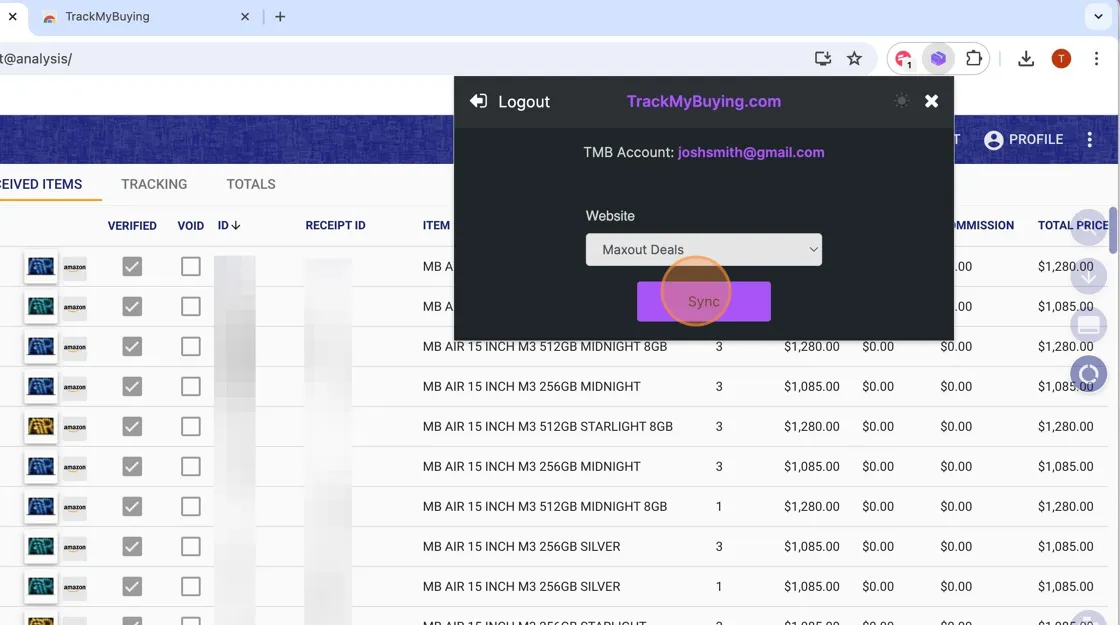Open the Chrome profile avatar T
This screenshot has width=1120, height=625.
[1061, 59]
